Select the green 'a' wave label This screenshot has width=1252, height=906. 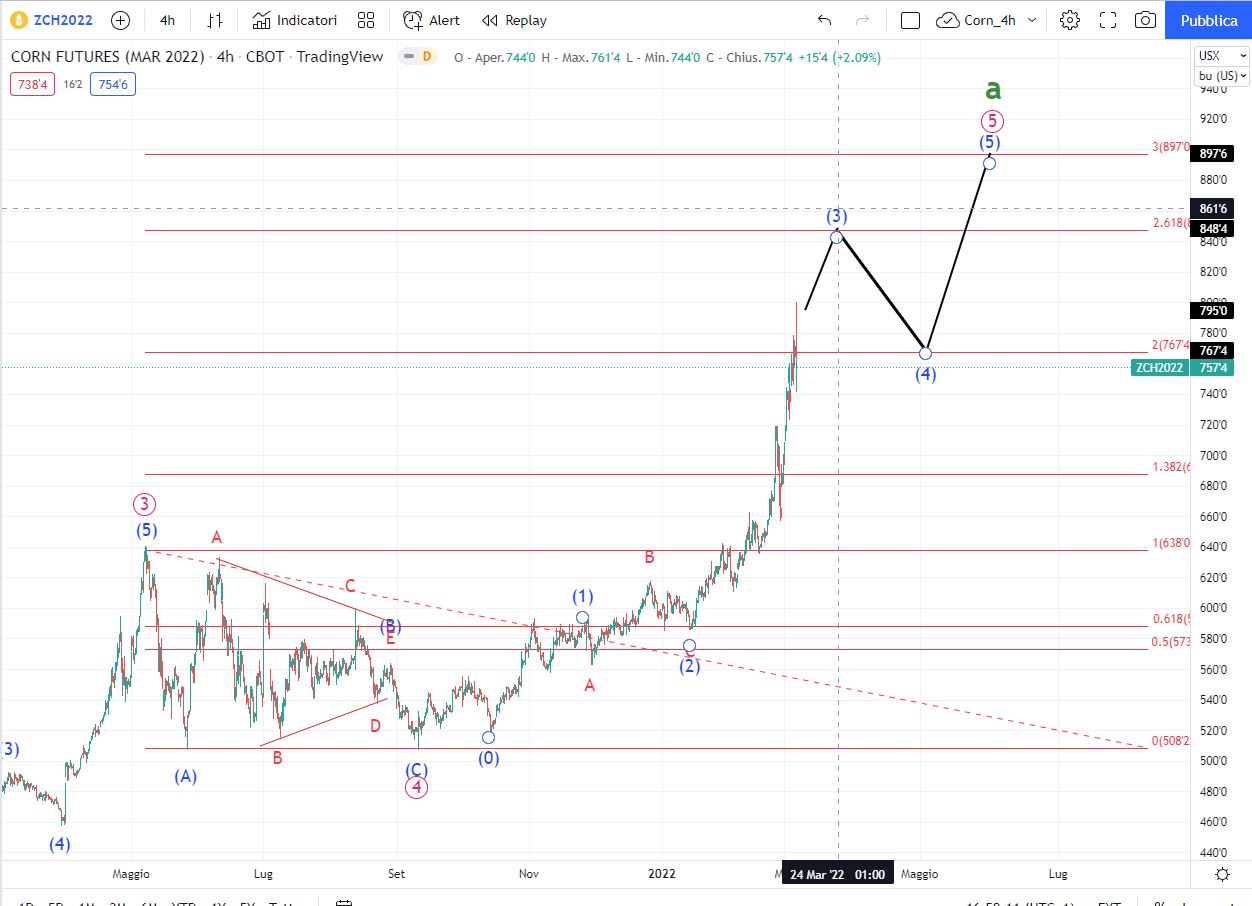(991, 88)
